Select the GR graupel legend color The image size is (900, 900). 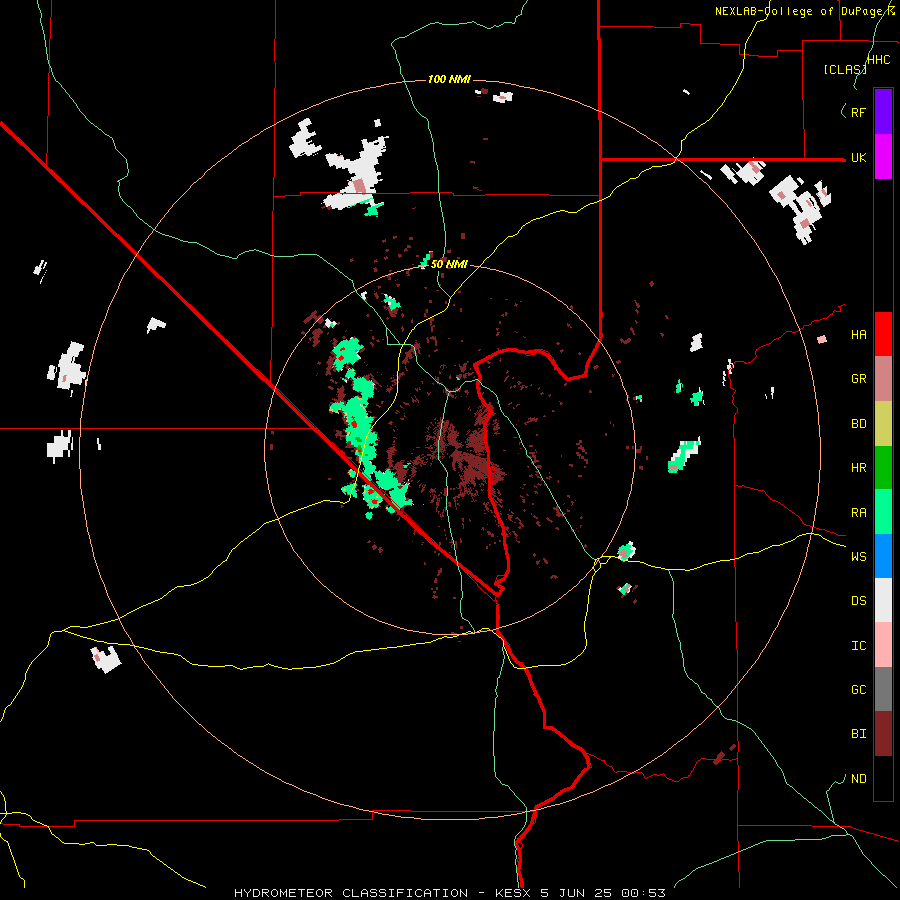click(x=883, y=379)
